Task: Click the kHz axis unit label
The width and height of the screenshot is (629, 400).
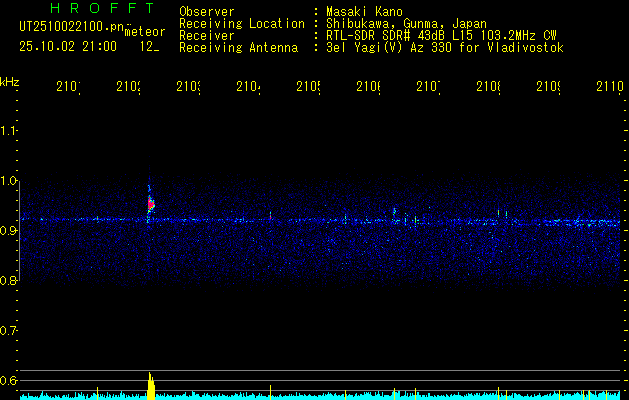Action: tap(10, 82)
